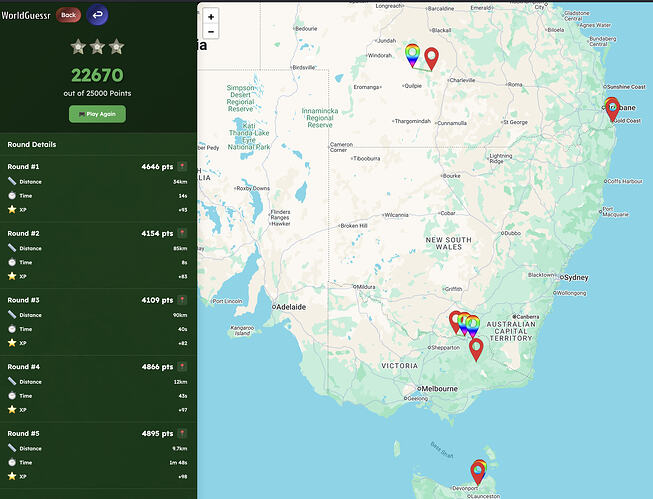Show Round #2 location pin icon
Image resolution: width=653 pixels, height=499 pixels.
coord(182,233)
